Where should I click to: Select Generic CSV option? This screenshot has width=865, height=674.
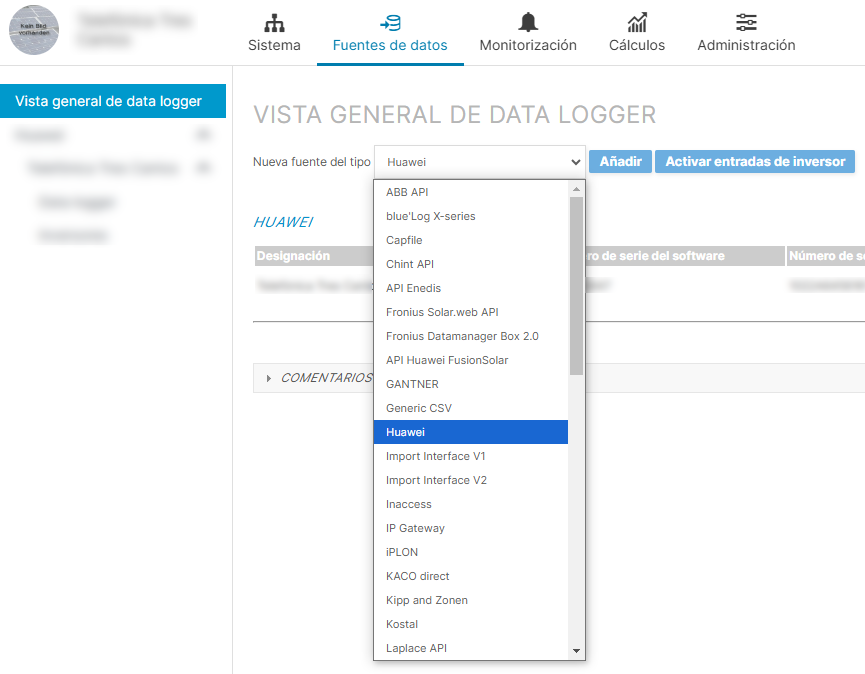click(471, 408)
